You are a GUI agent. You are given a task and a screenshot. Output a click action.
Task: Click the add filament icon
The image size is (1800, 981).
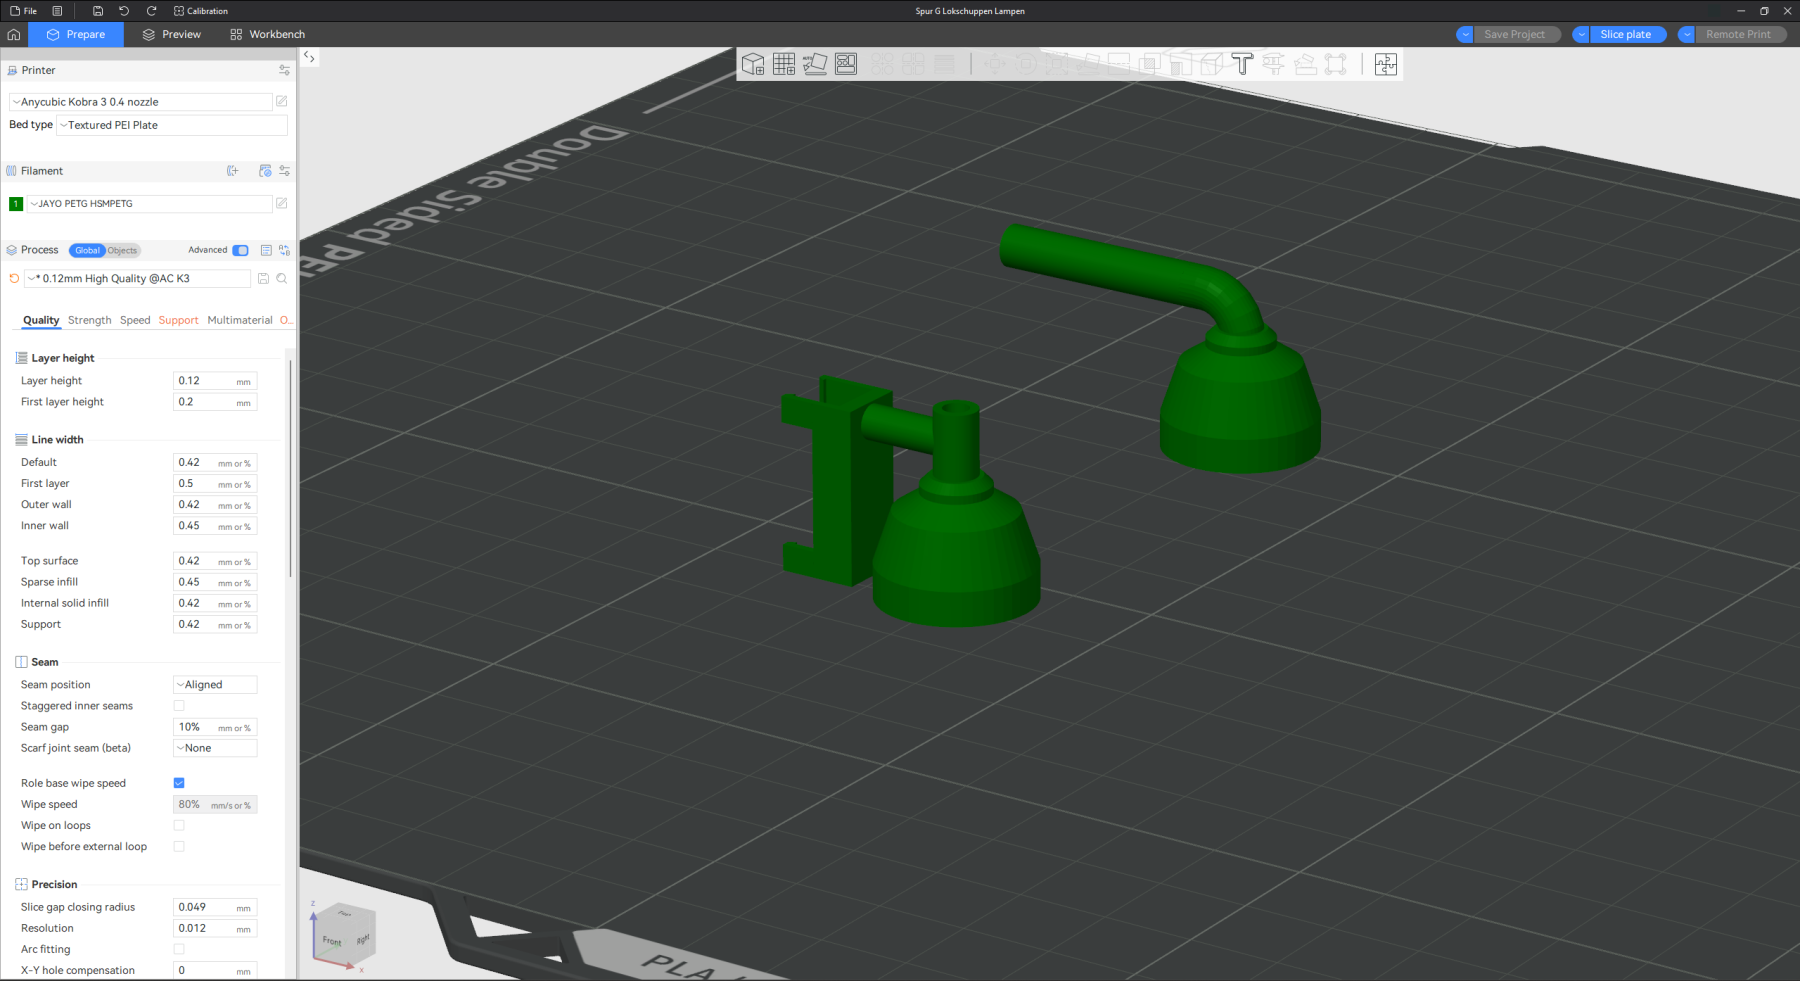233,171
